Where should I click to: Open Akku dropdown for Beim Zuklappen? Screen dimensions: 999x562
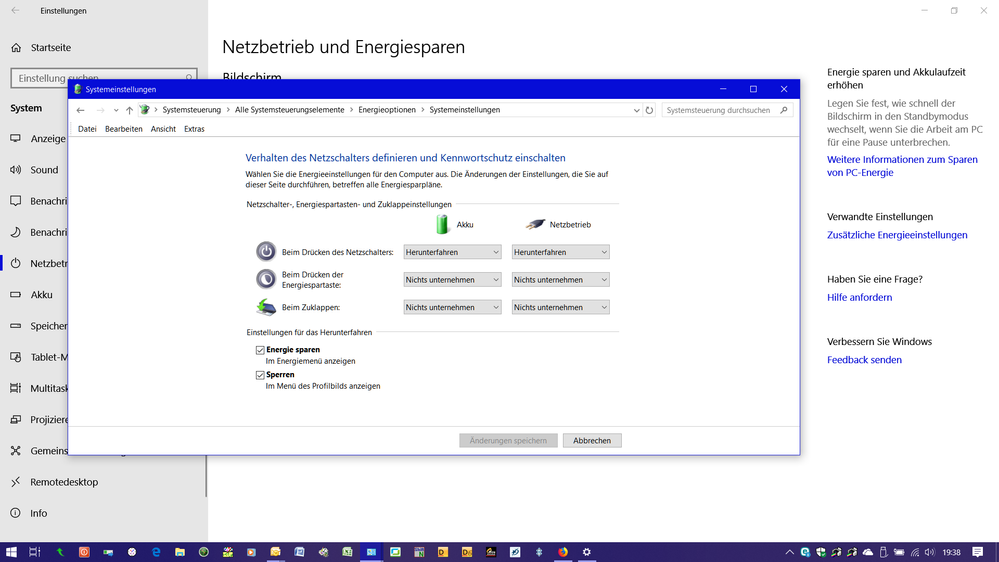click(x=452, y=307)
